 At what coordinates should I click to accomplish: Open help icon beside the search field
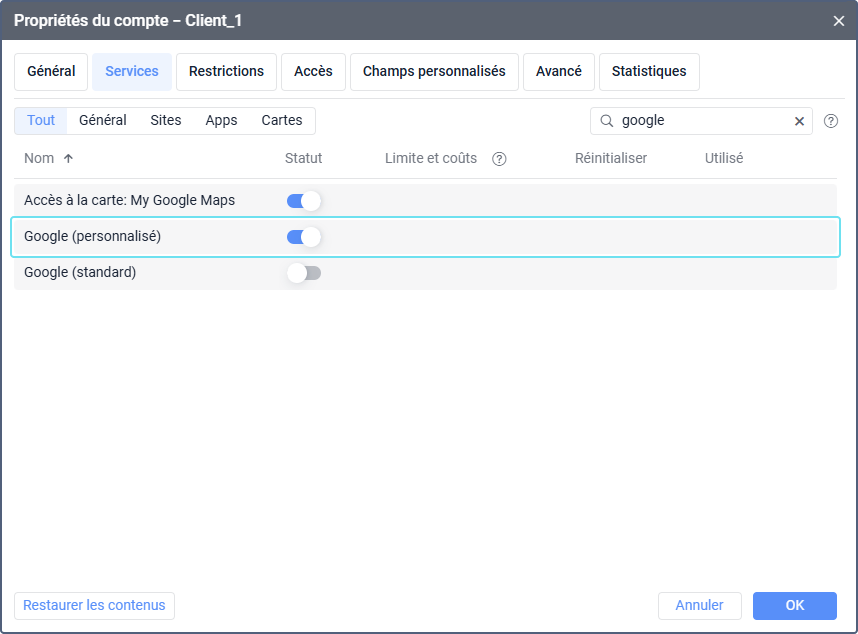point(830,121)
